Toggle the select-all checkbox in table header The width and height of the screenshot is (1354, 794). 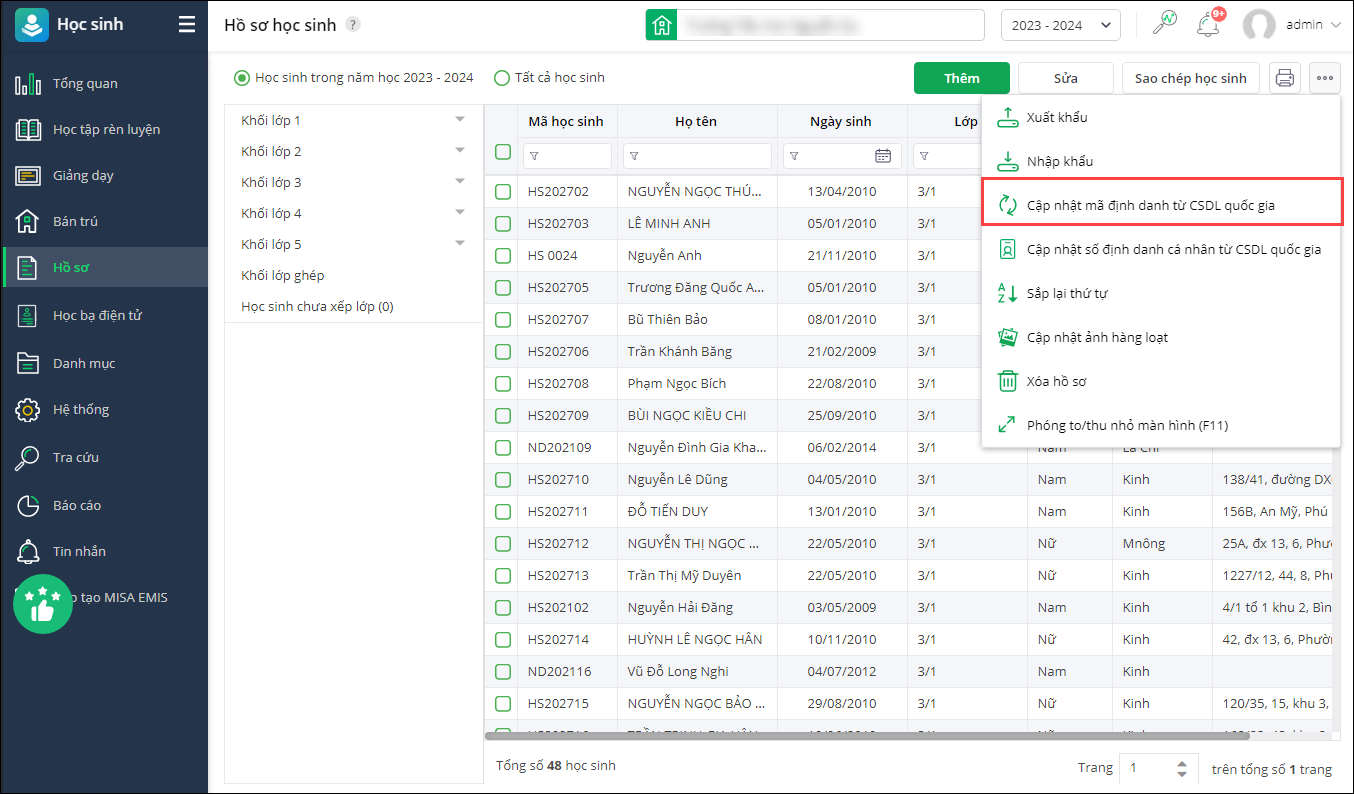503,152
